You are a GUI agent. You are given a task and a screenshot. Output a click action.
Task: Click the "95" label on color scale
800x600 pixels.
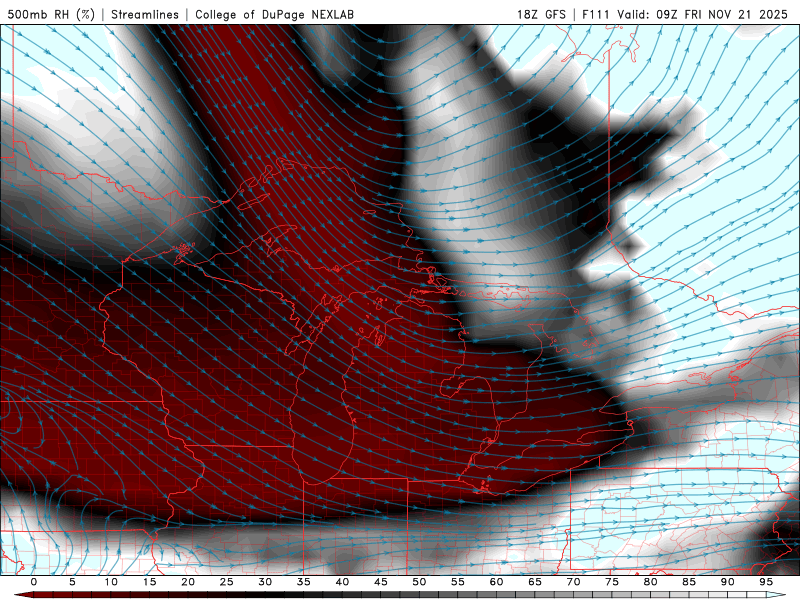766,582
